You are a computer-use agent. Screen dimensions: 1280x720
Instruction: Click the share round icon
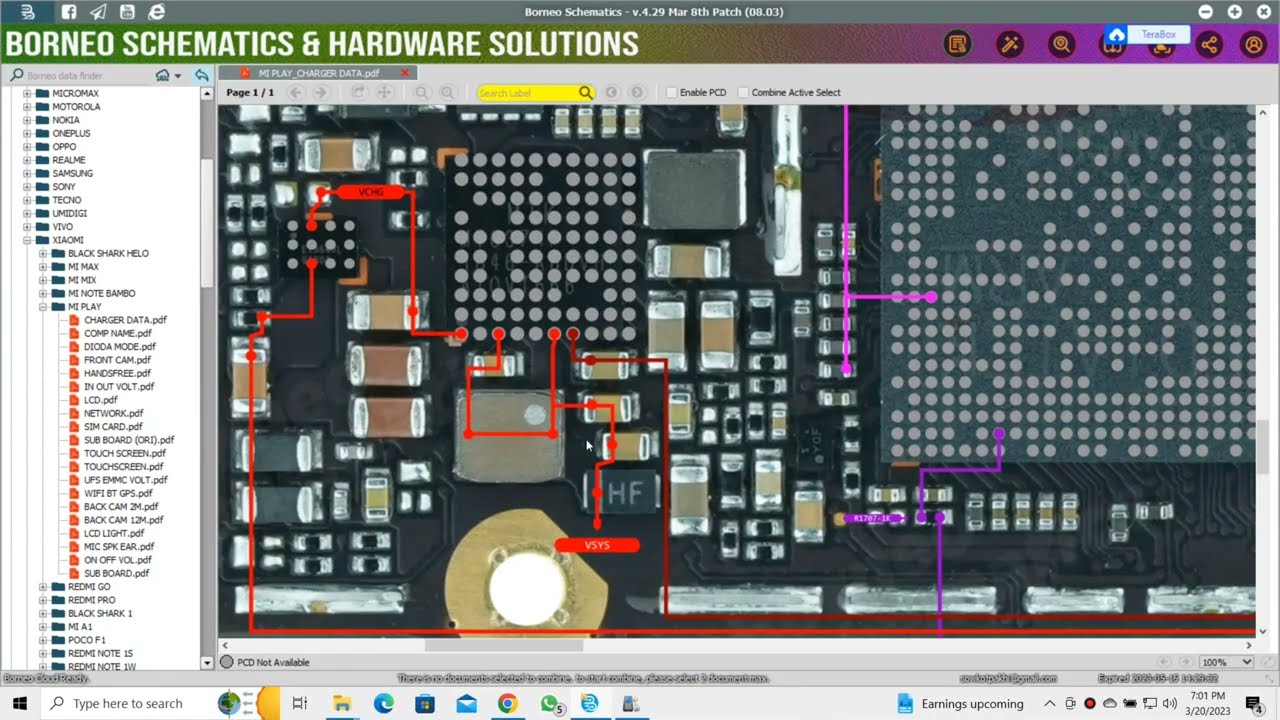click(x=1210, y=44)
